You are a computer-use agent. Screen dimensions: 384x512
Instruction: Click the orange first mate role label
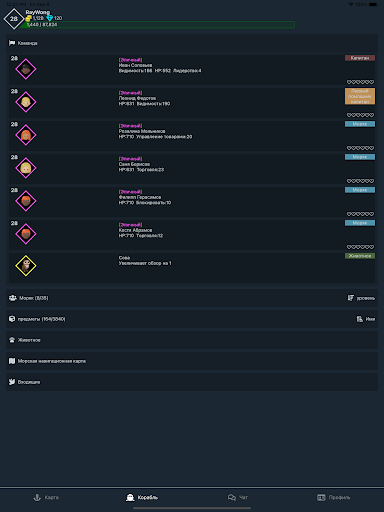click(x=360, y=96)
